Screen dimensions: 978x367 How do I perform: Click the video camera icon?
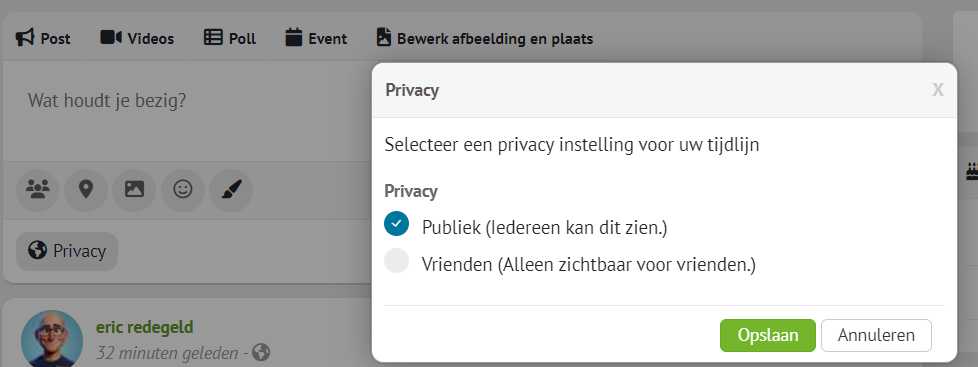[x=110, y=38]
